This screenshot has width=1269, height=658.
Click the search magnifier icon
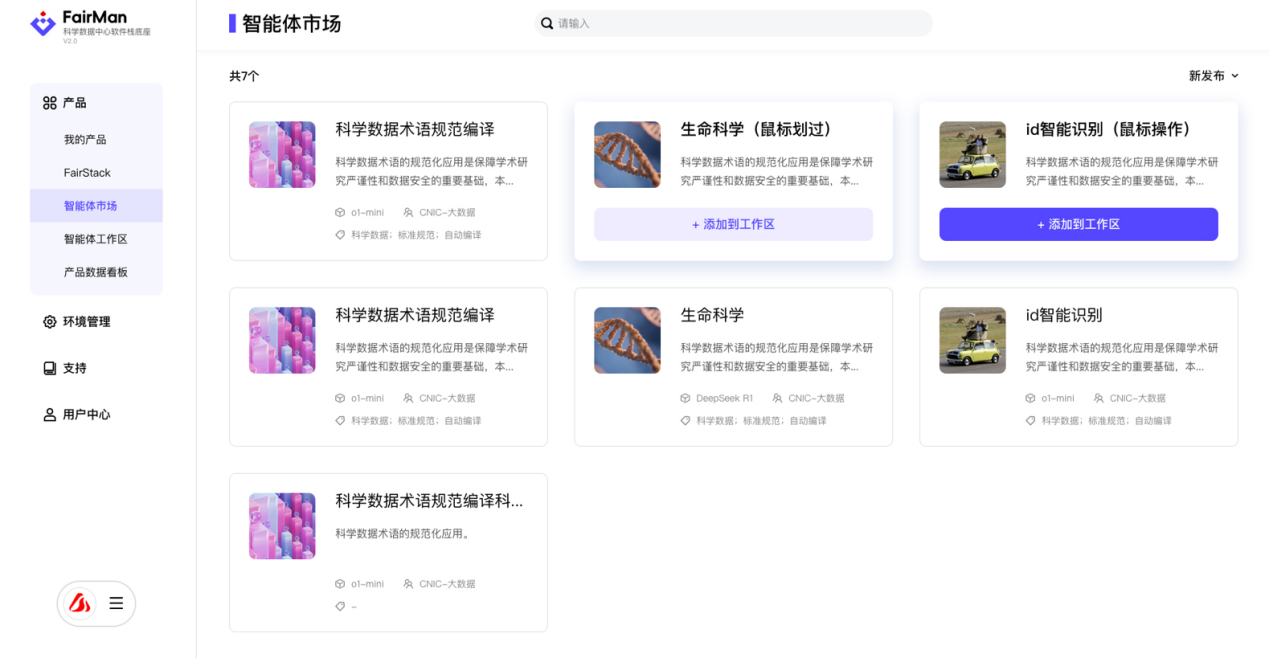pos(547,23)
